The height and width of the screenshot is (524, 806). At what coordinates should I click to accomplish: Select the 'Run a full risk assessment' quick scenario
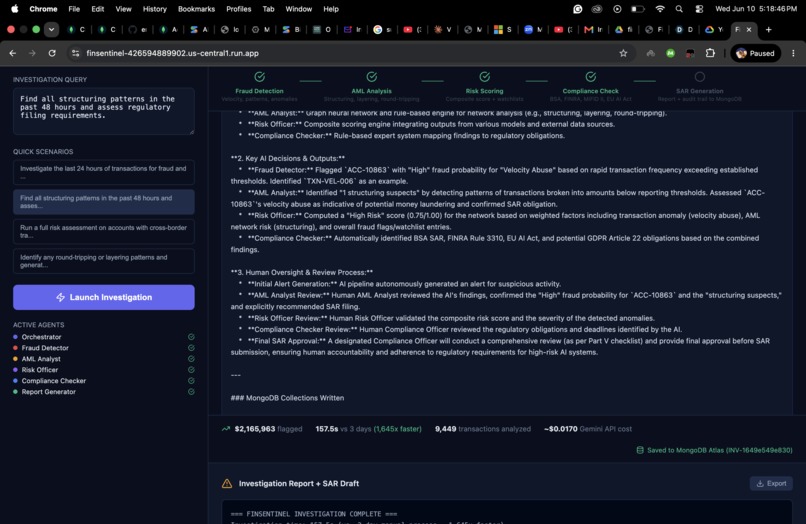click(x=104, y=231)
